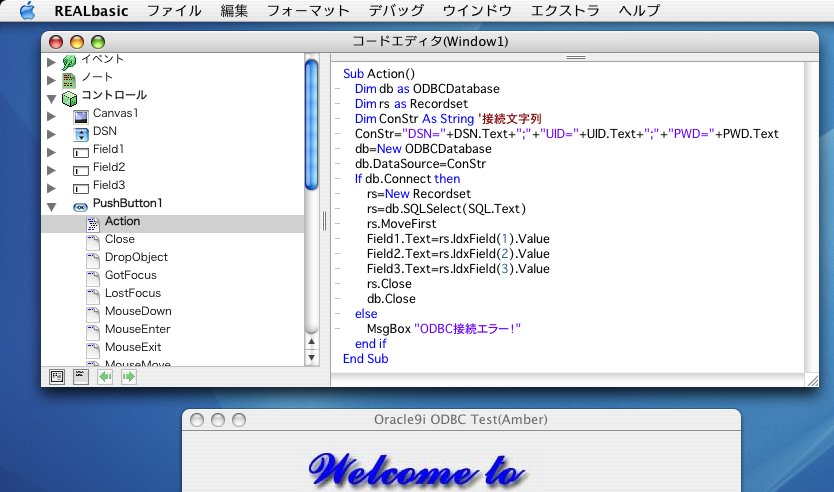The height and width of the screenshot is (492, 834).
Task: Click the MouseExit event page icon
Action: [93, 350]
